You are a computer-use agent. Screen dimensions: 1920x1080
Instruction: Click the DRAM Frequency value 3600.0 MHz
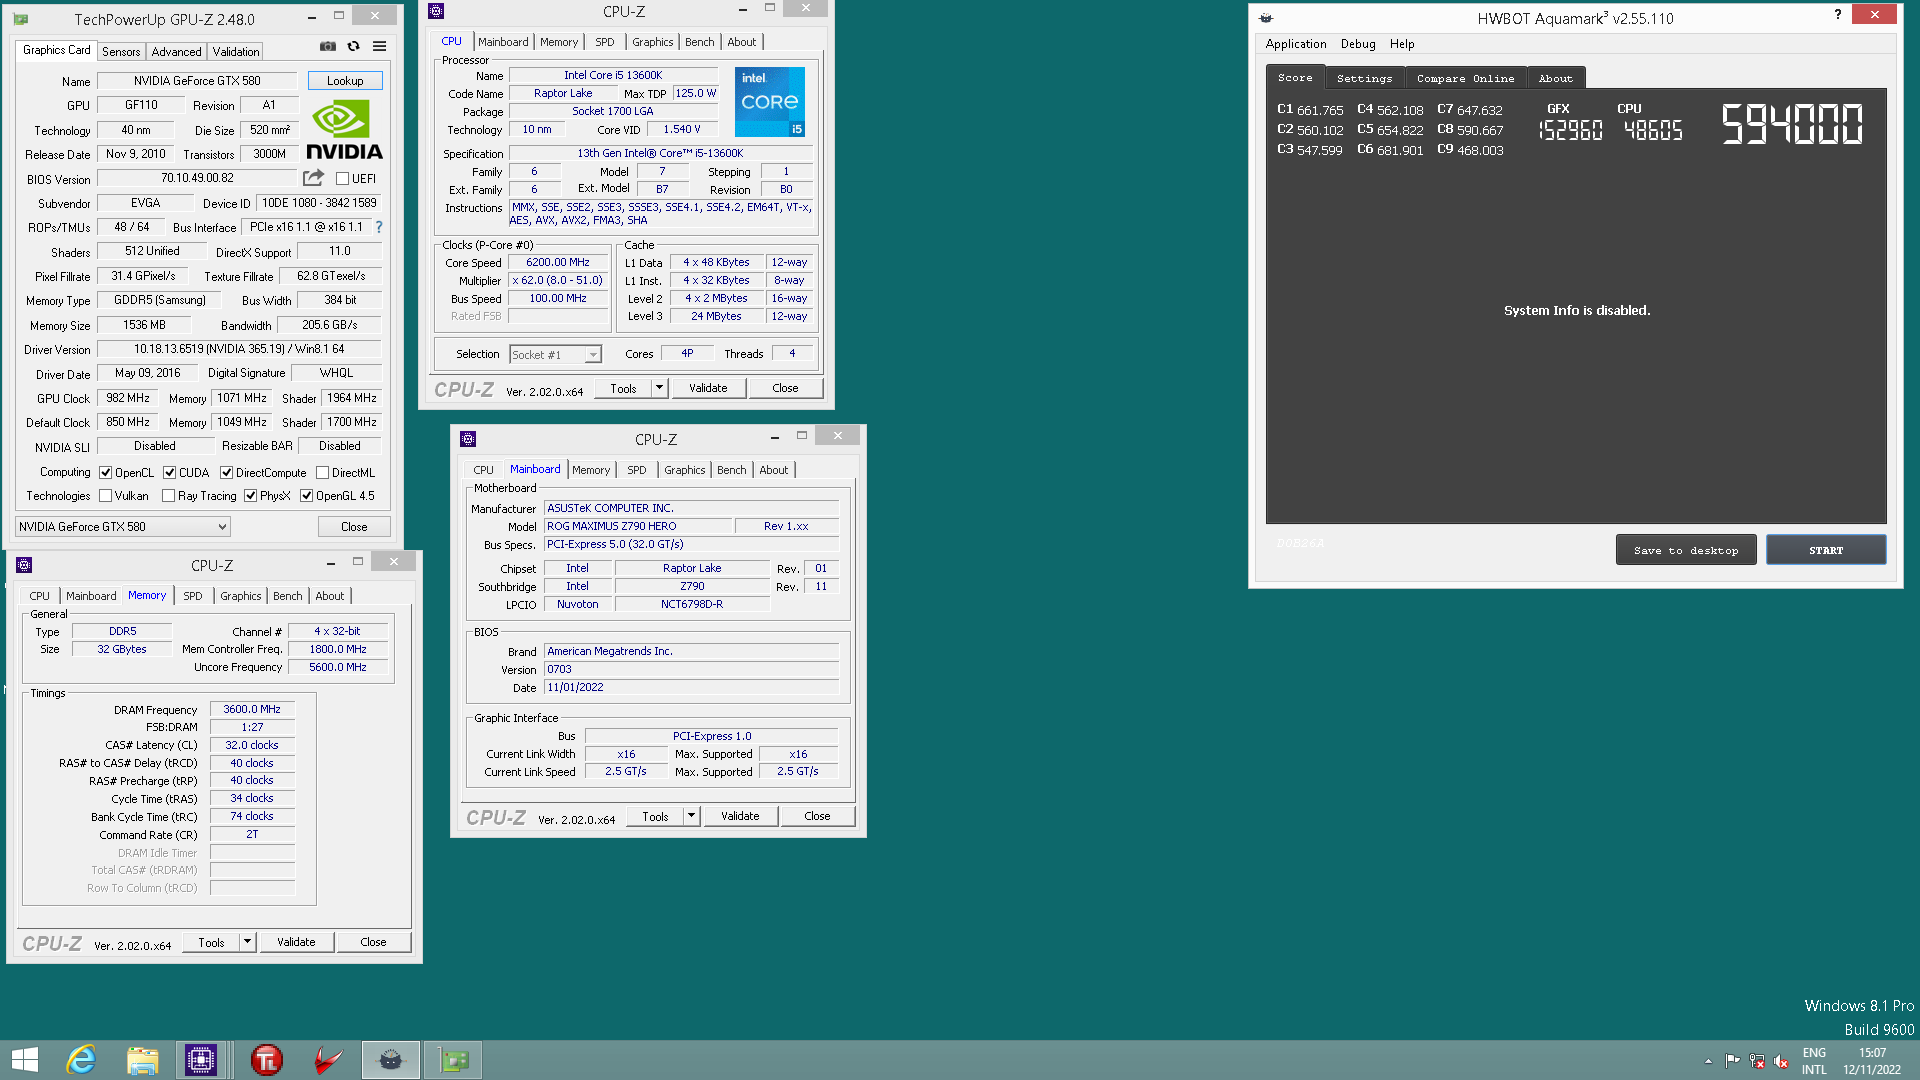coord(252,709)
